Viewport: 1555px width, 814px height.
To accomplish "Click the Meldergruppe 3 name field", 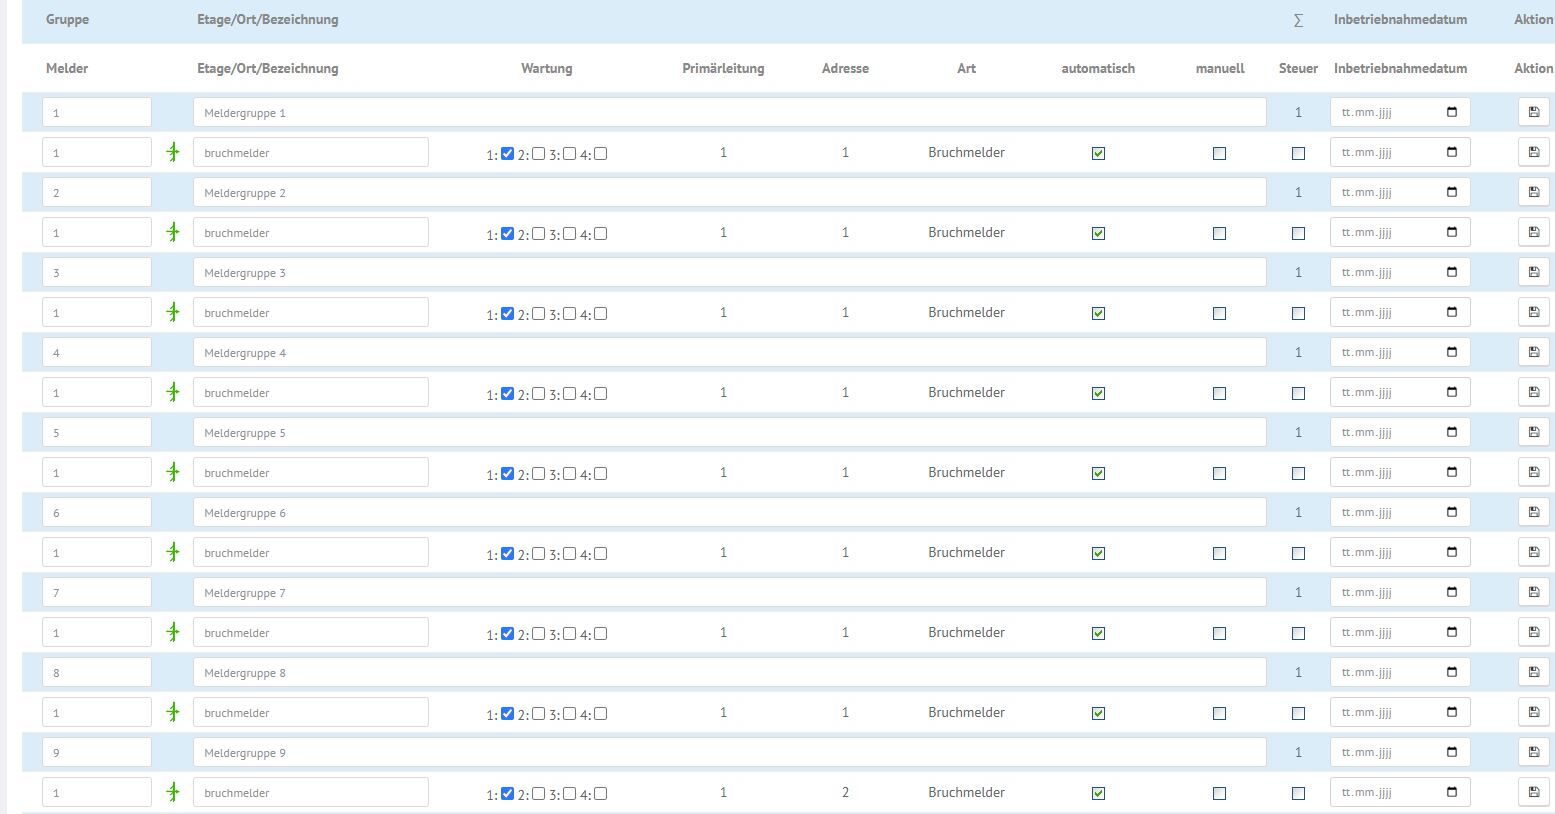I will [x=729, y=272].
